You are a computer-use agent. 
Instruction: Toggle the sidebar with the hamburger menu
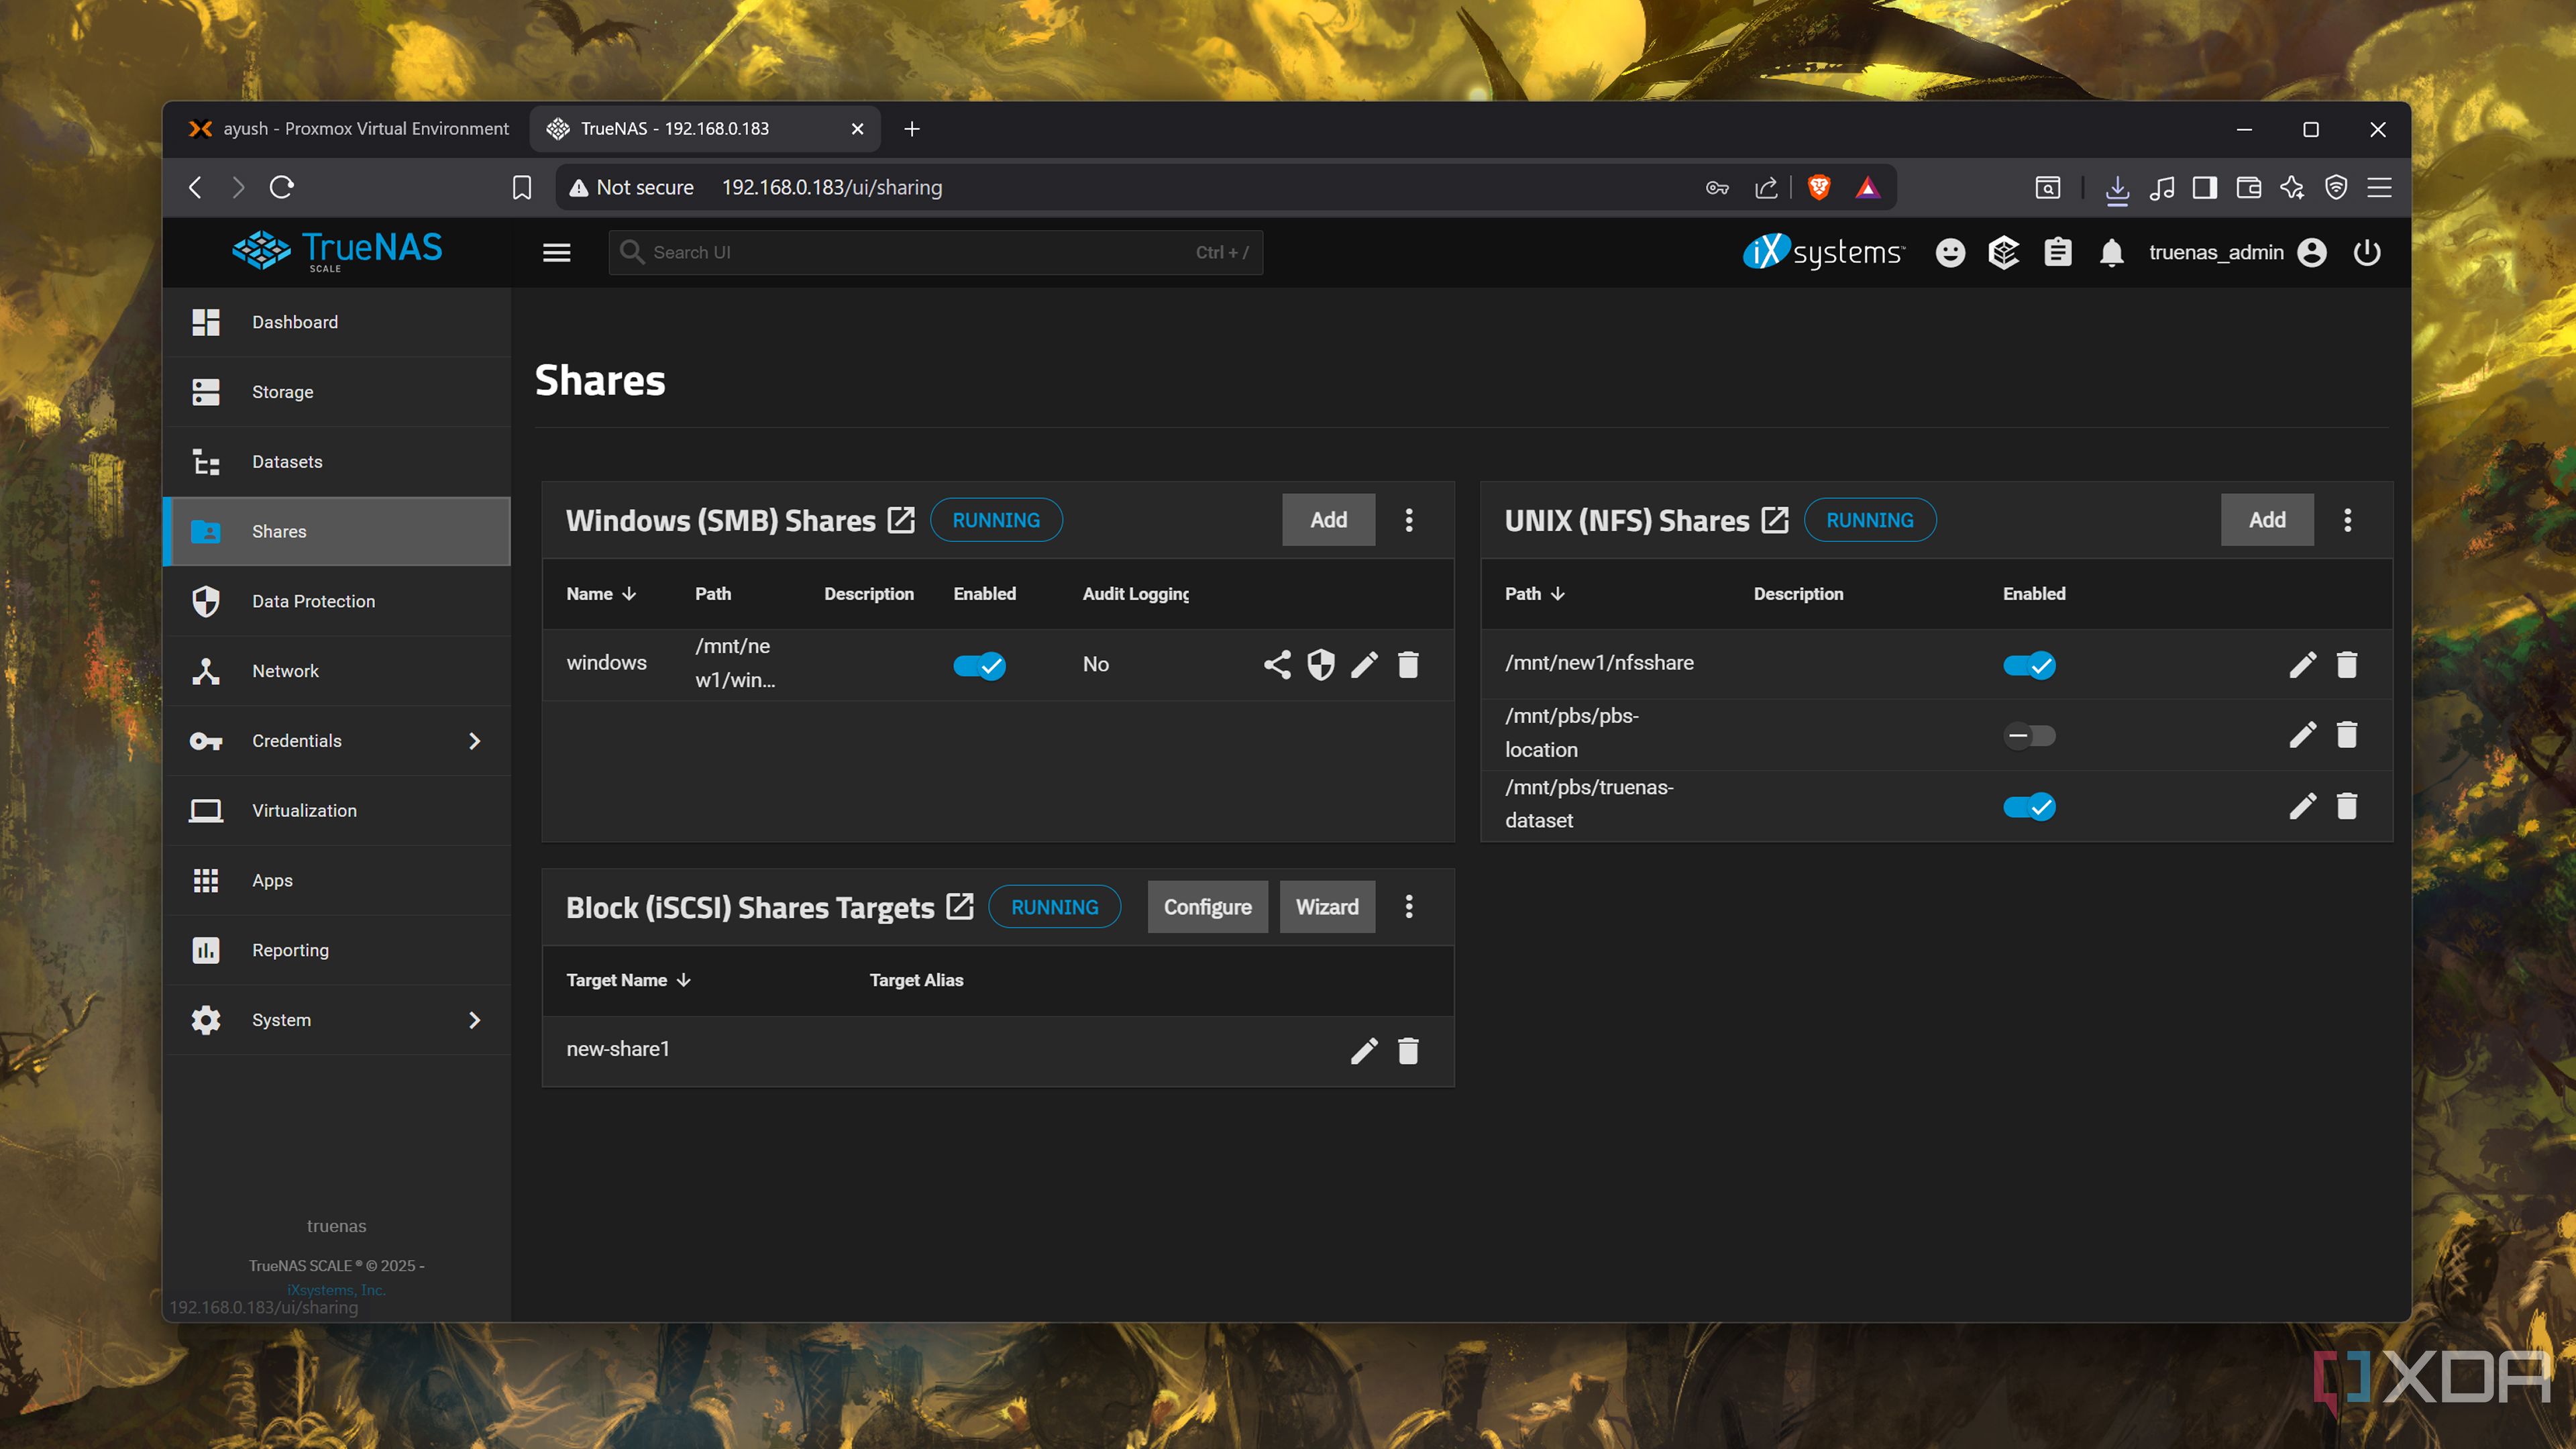557,253
